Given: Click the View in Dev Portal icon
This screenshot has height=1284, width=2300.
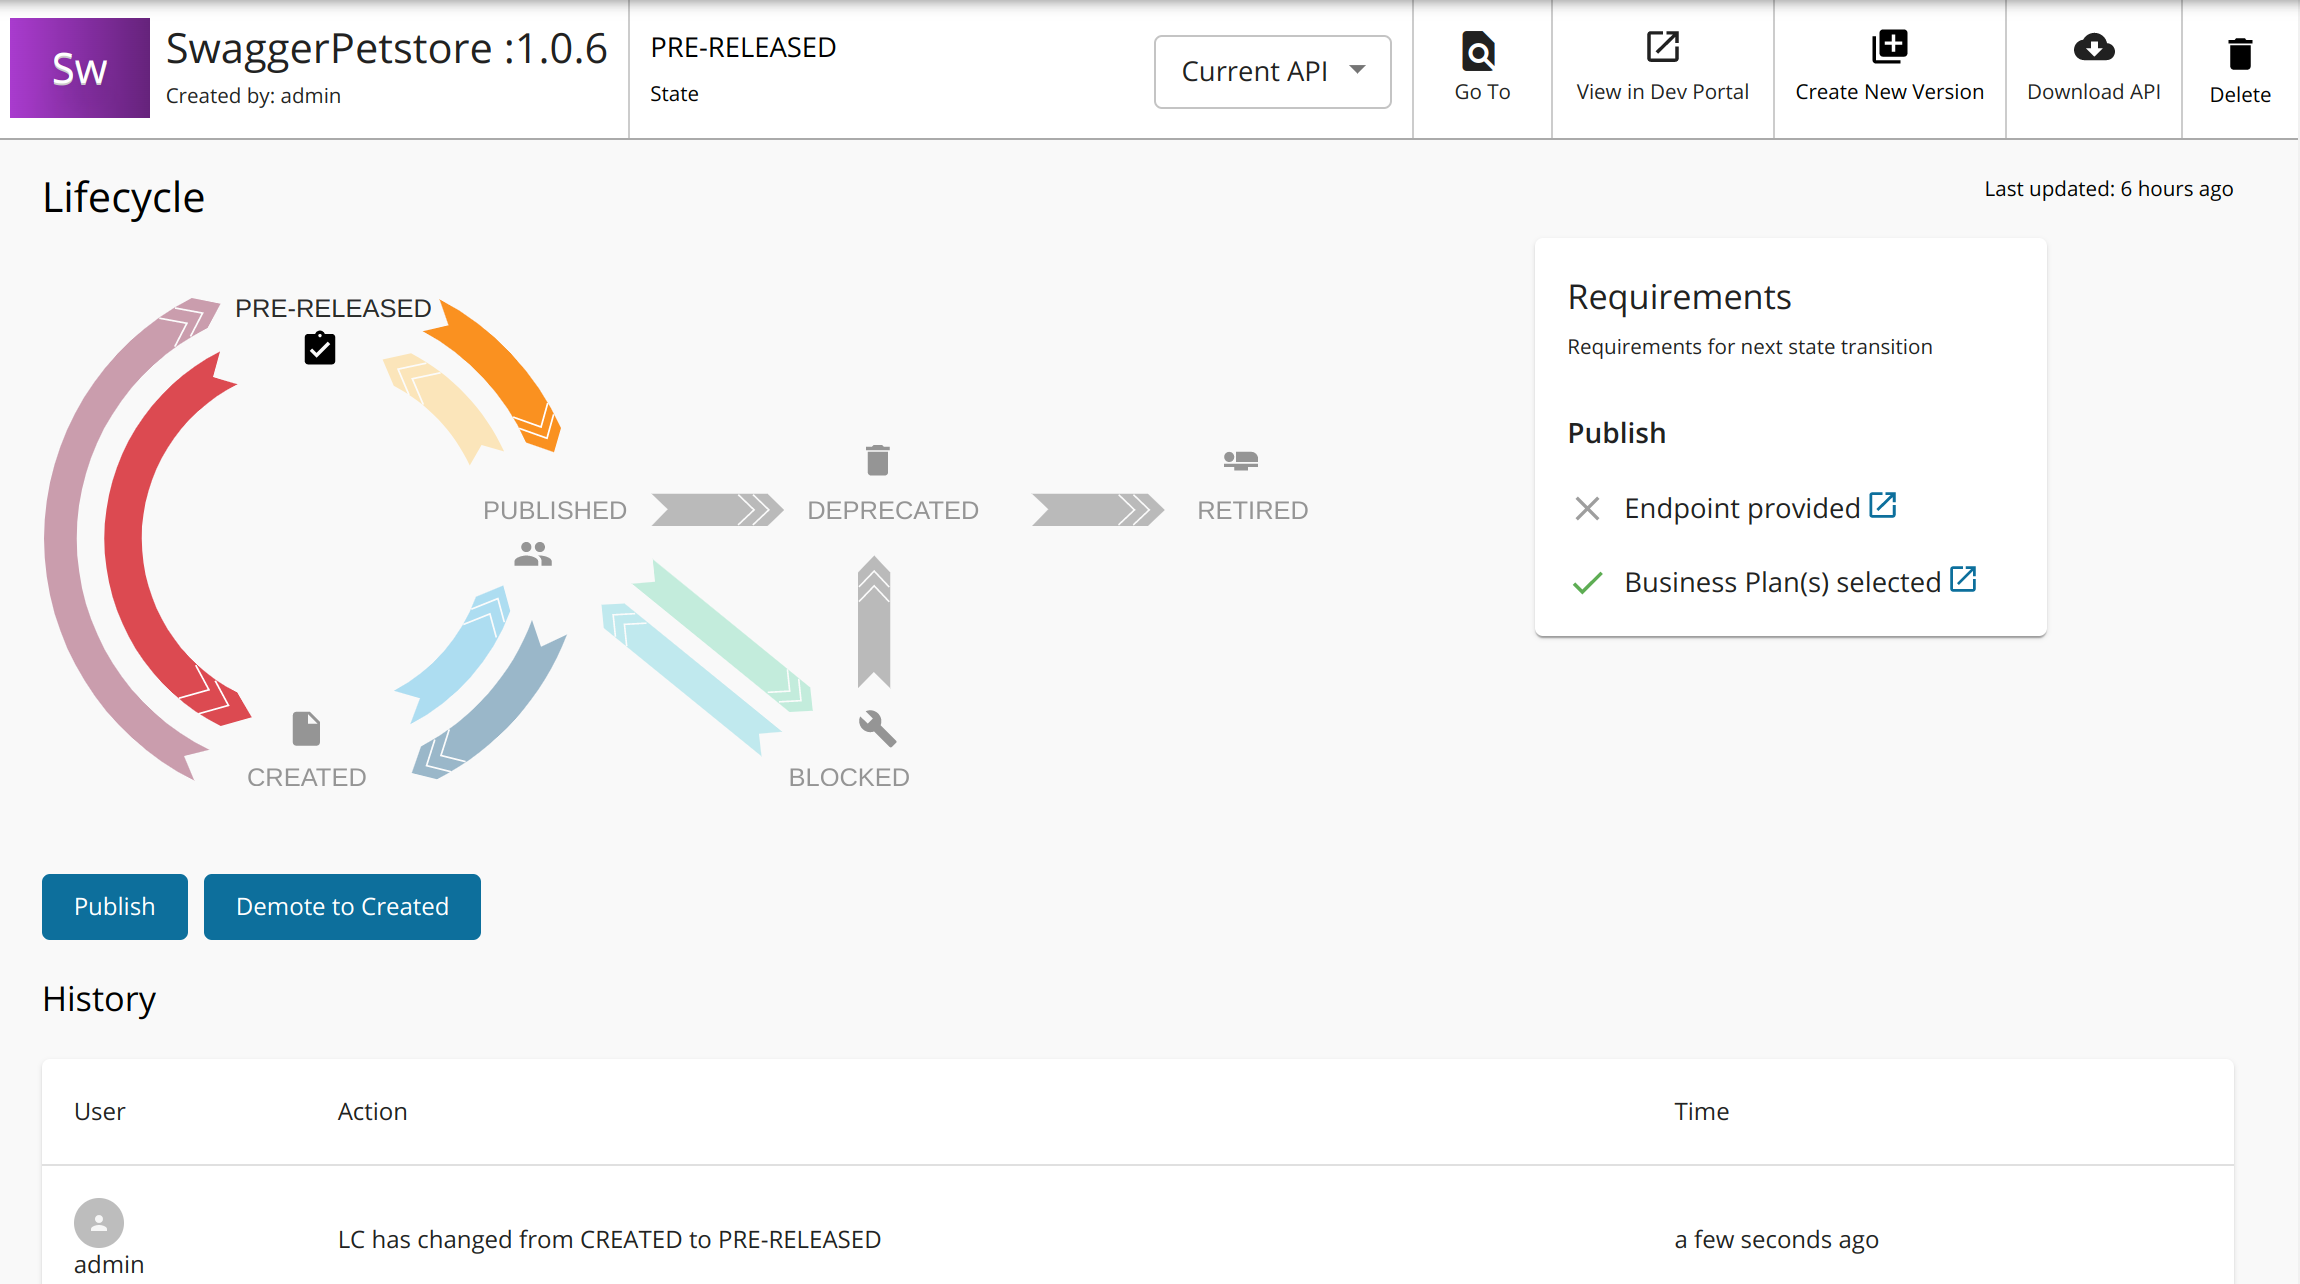Looking at the screenshot, I should pyautogui.click(x=1661, y=46).
